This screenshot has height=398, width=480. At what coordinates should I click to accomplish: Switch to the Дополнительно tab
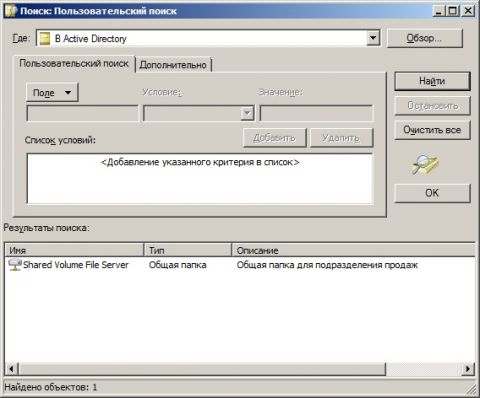[173, 65]
